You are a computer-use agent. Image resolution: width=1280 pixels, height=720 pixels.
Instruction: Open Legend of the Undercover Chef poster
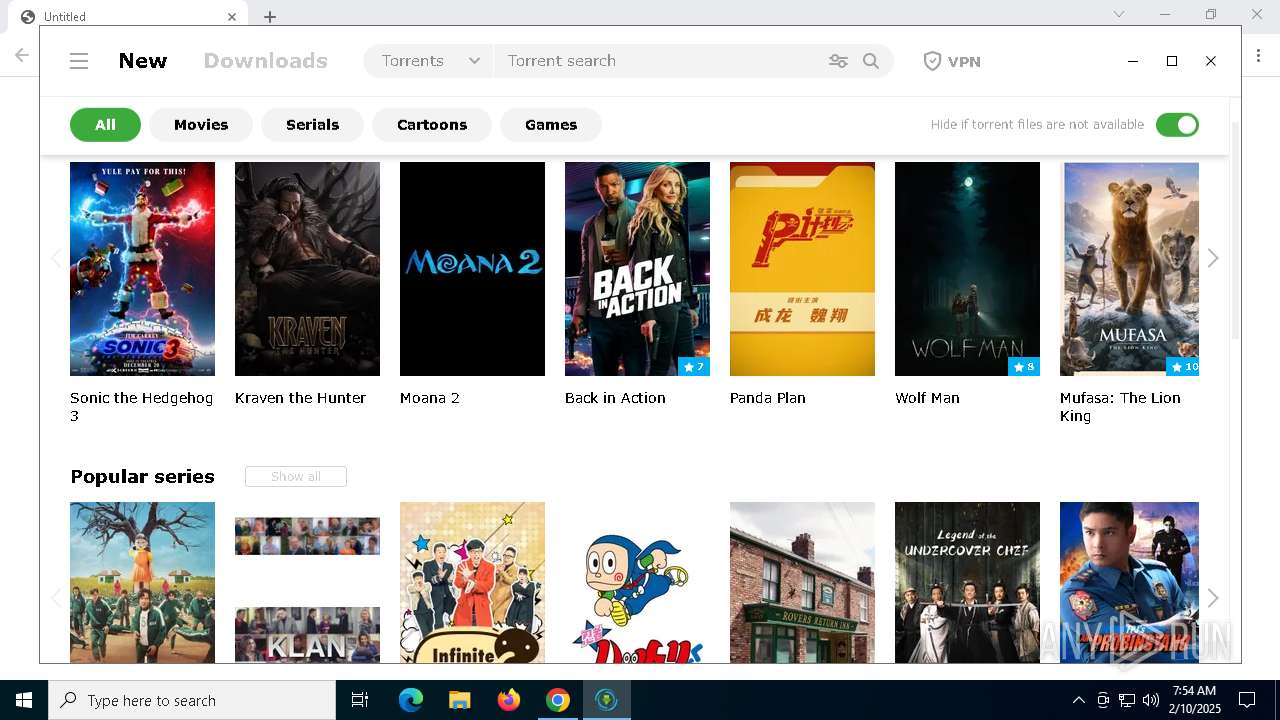(967, 582)
